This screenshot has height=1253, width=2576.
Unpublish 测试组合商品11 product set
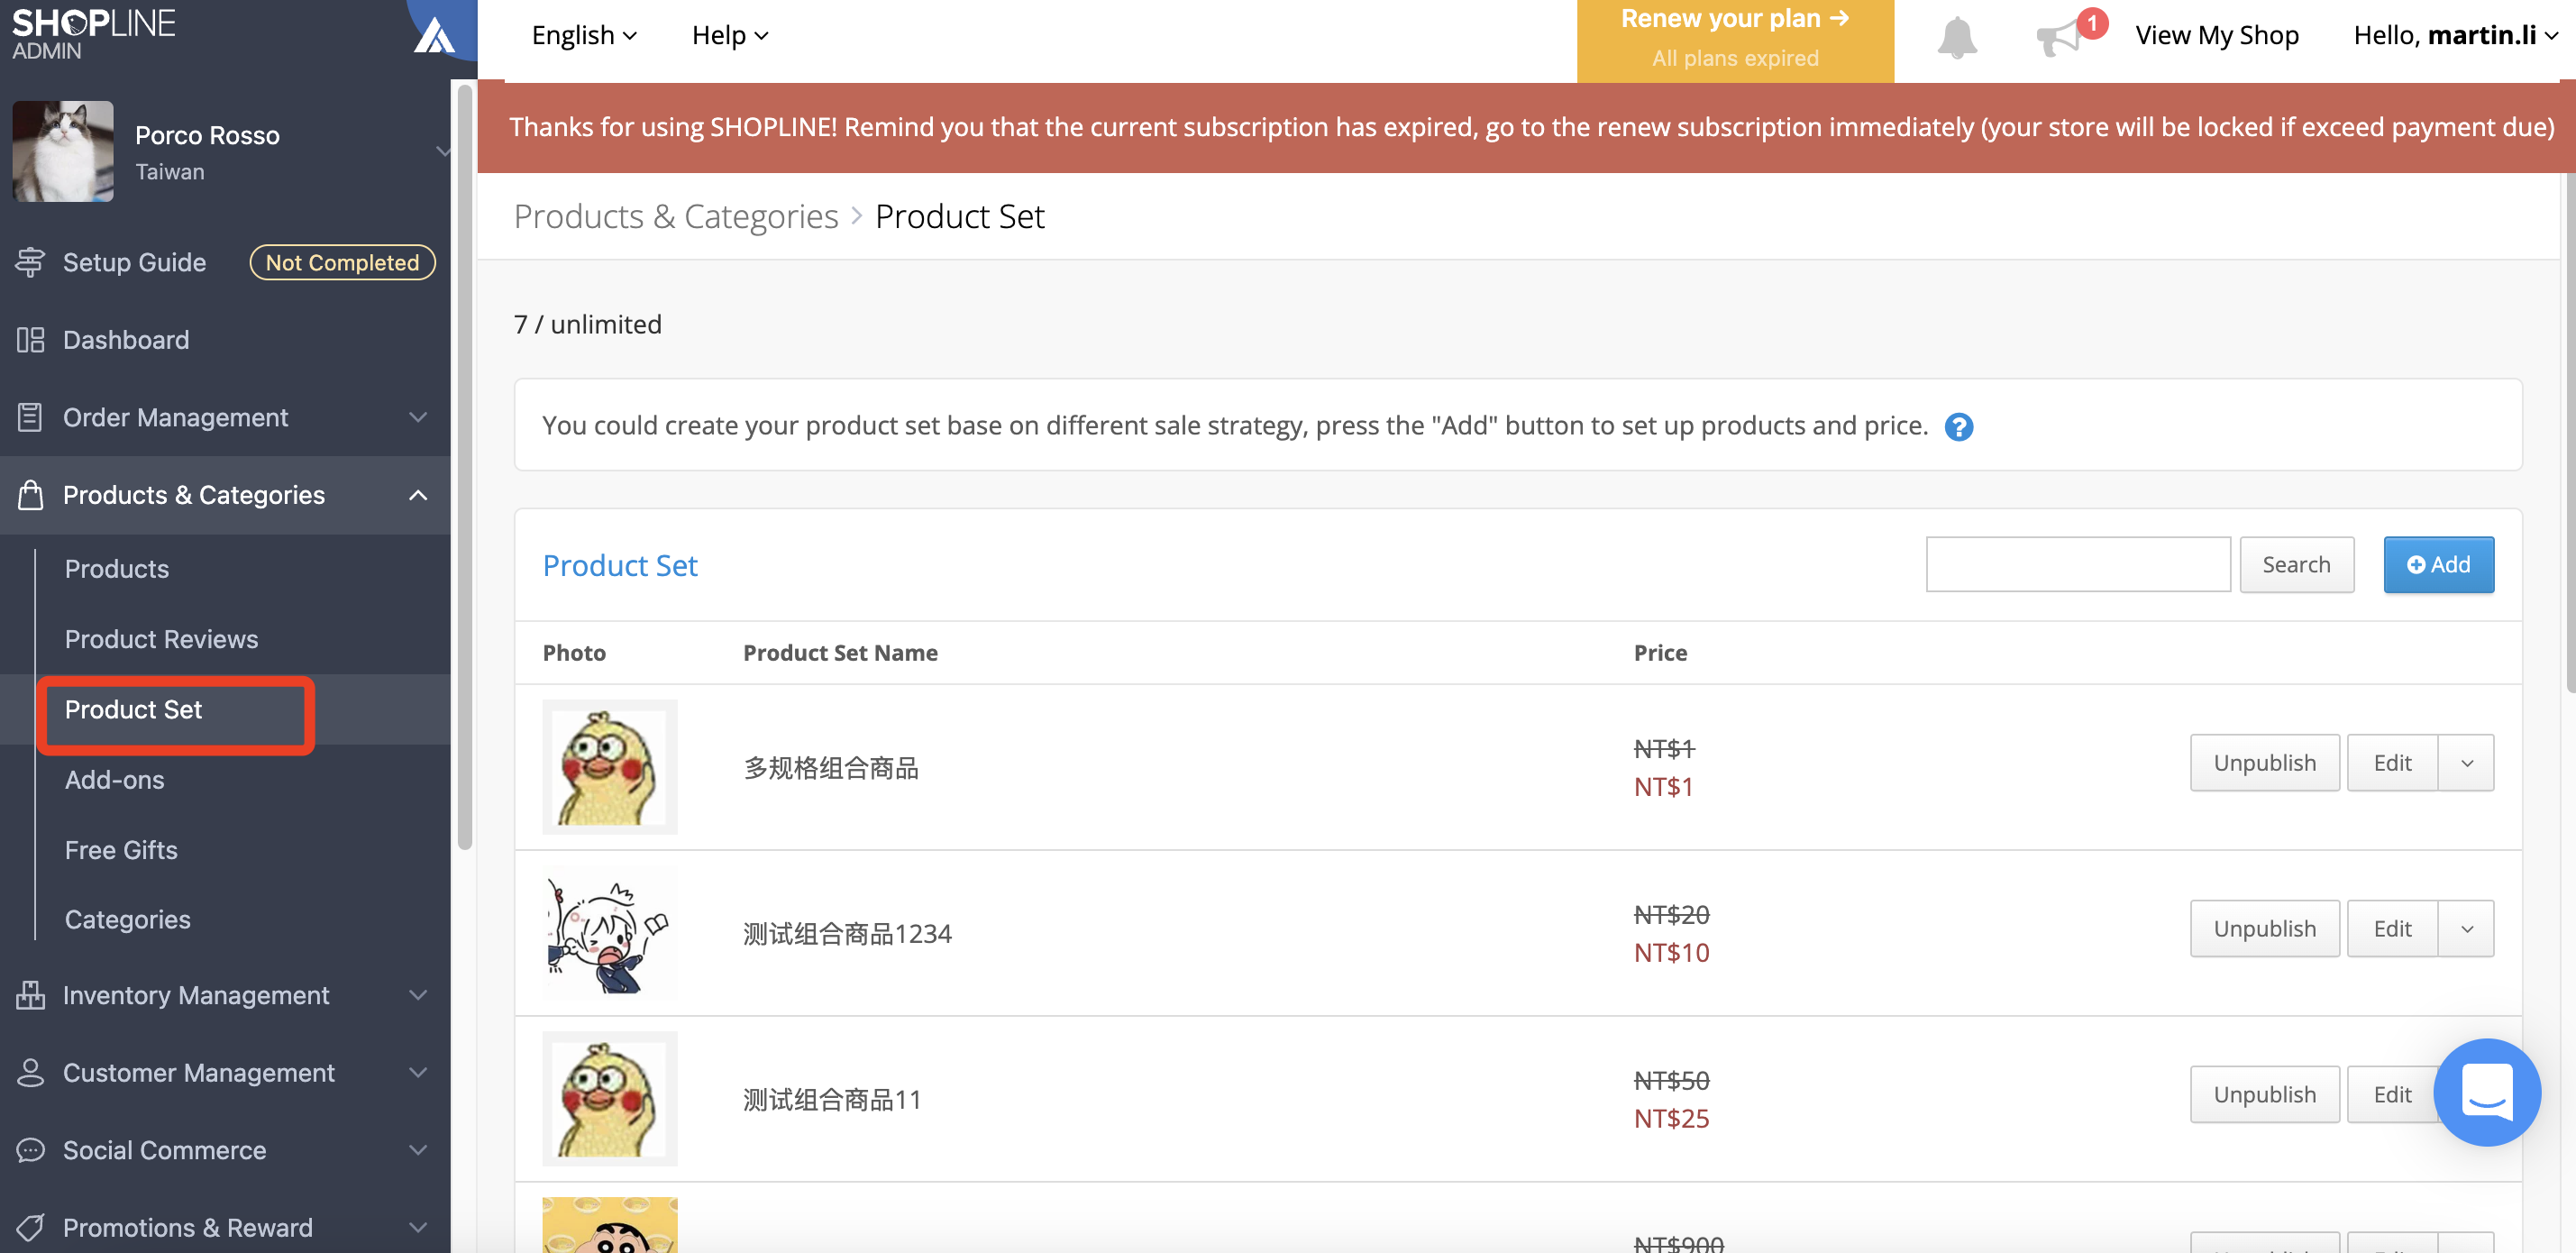2264,1095
